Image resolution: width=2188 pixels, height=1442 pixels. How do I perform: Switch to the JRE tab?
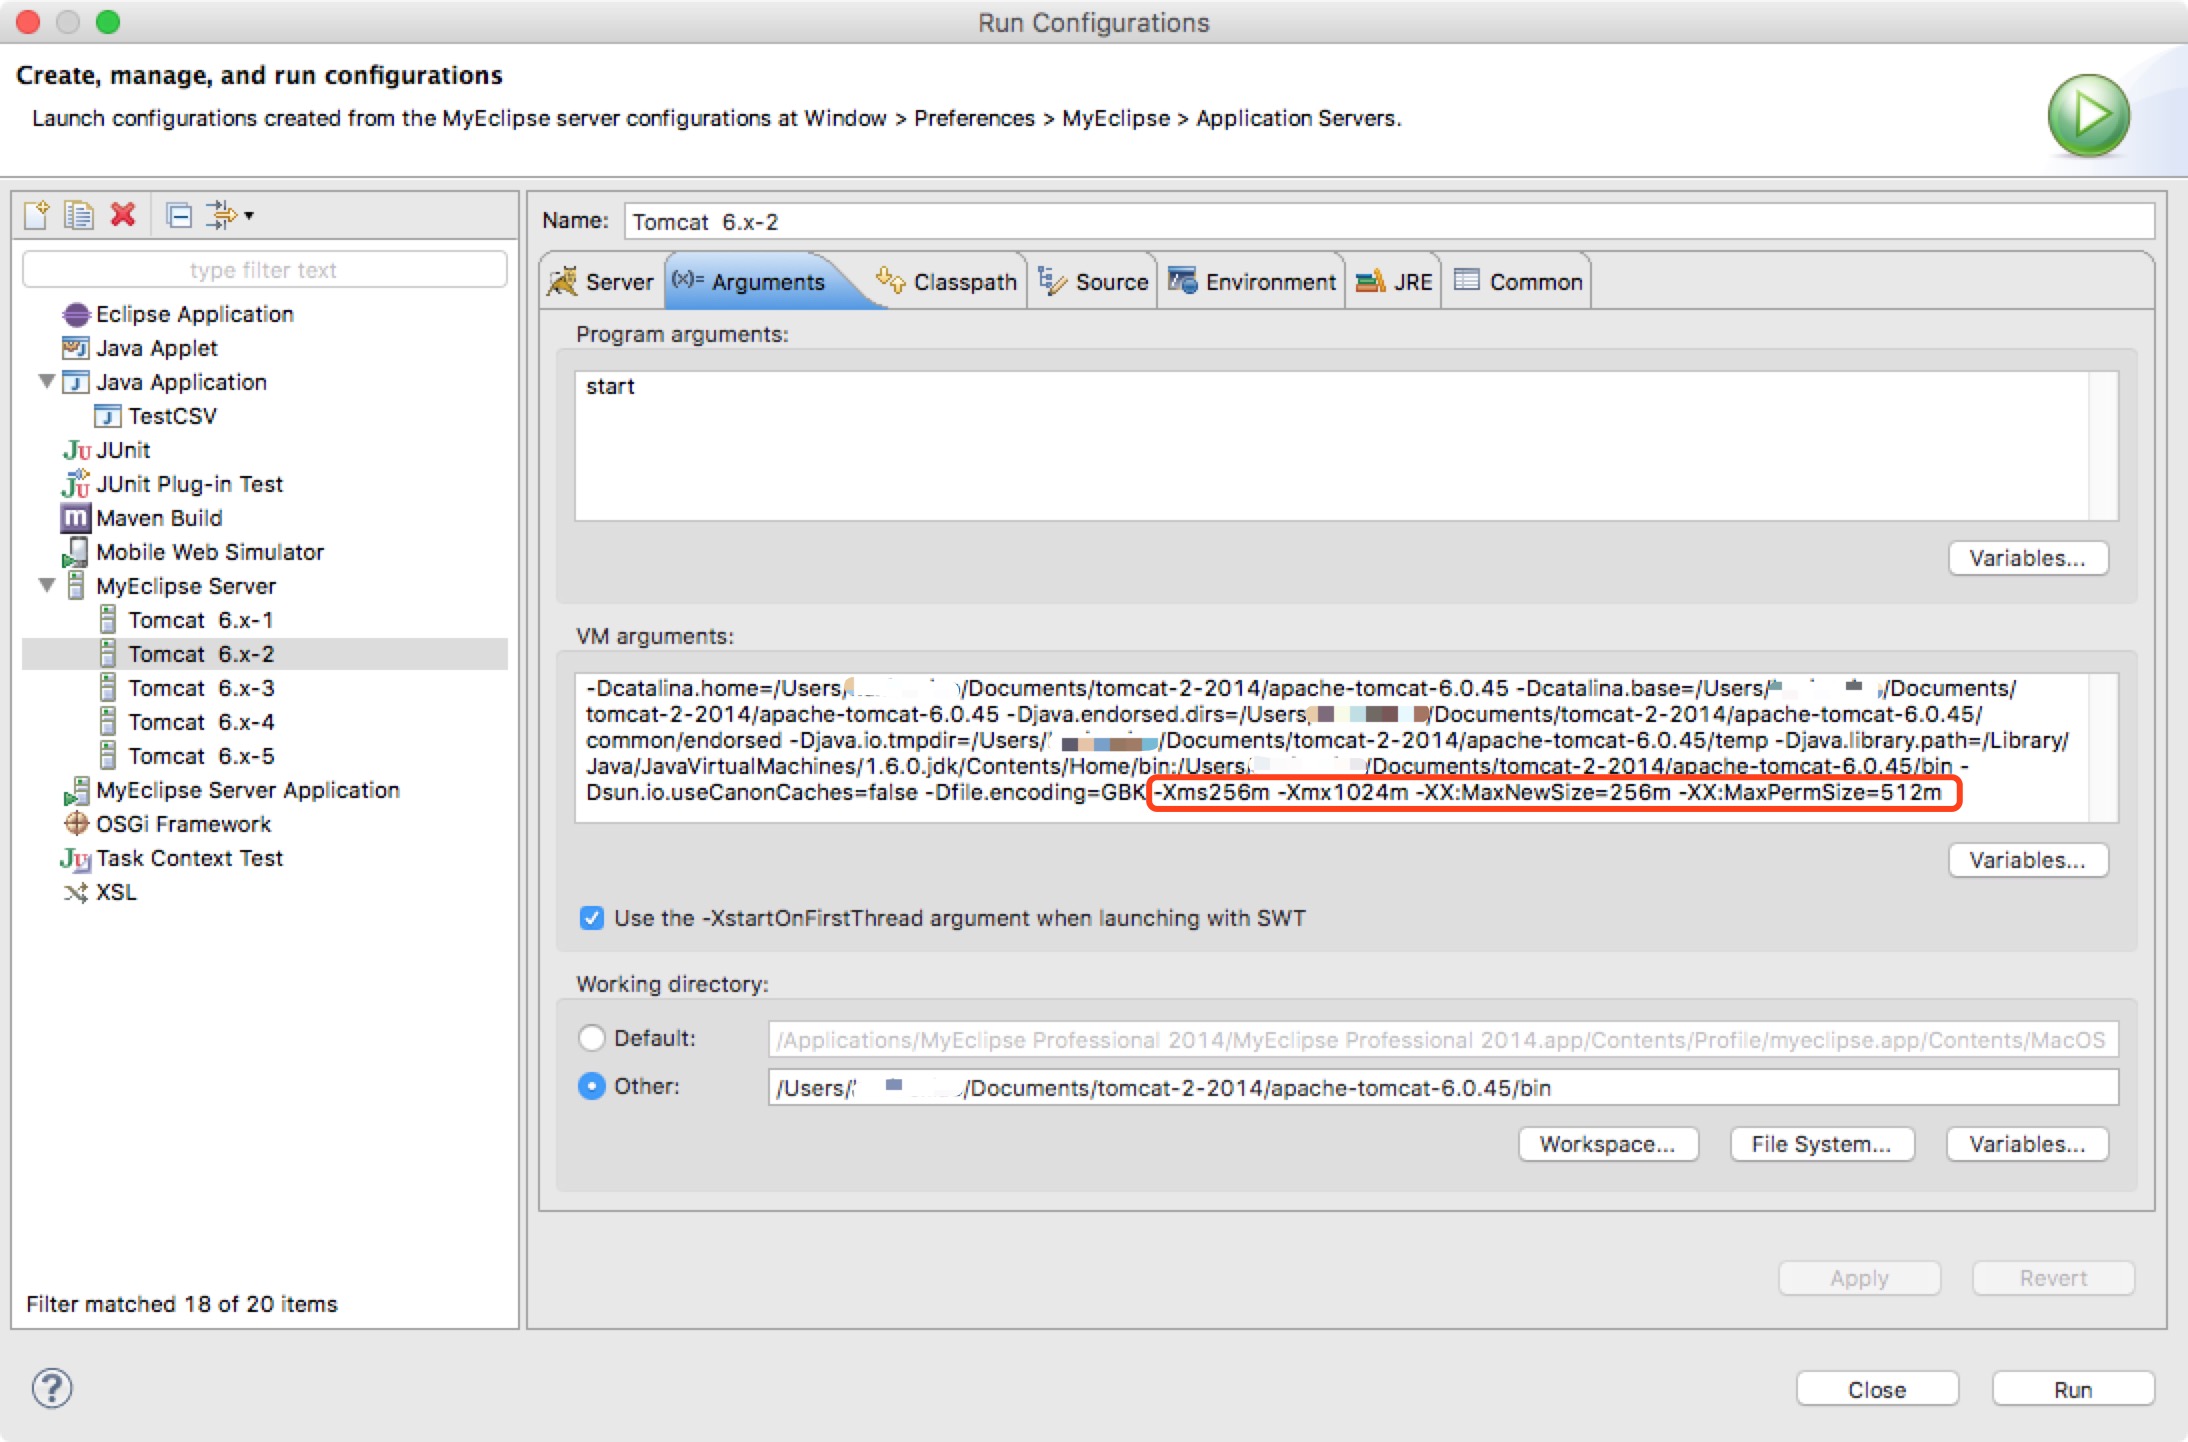click(1394, 282)
